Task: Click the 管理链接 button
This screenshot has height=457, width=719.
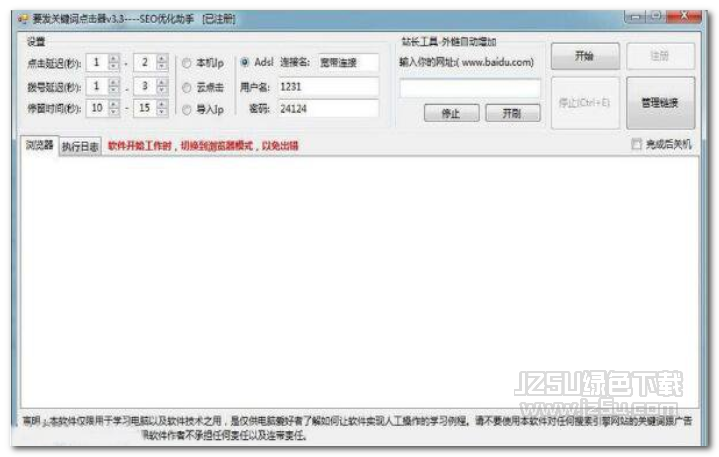Action: [660, 102]
